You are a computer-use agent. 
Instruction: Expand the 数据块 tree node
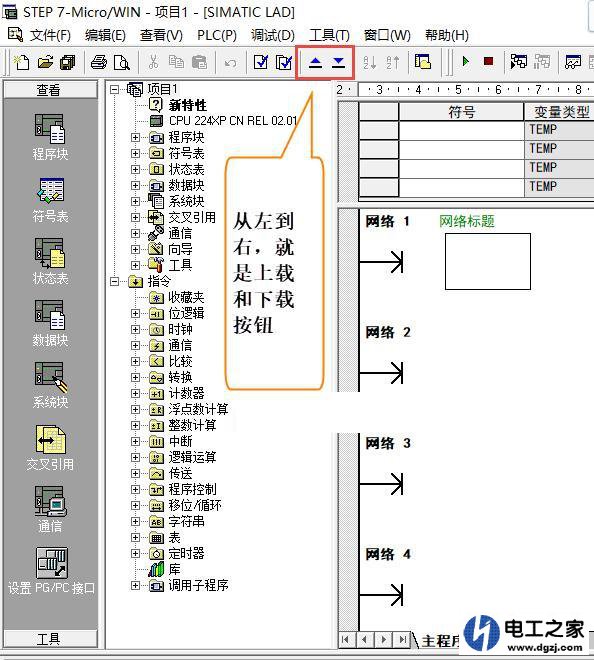(135, 185)
